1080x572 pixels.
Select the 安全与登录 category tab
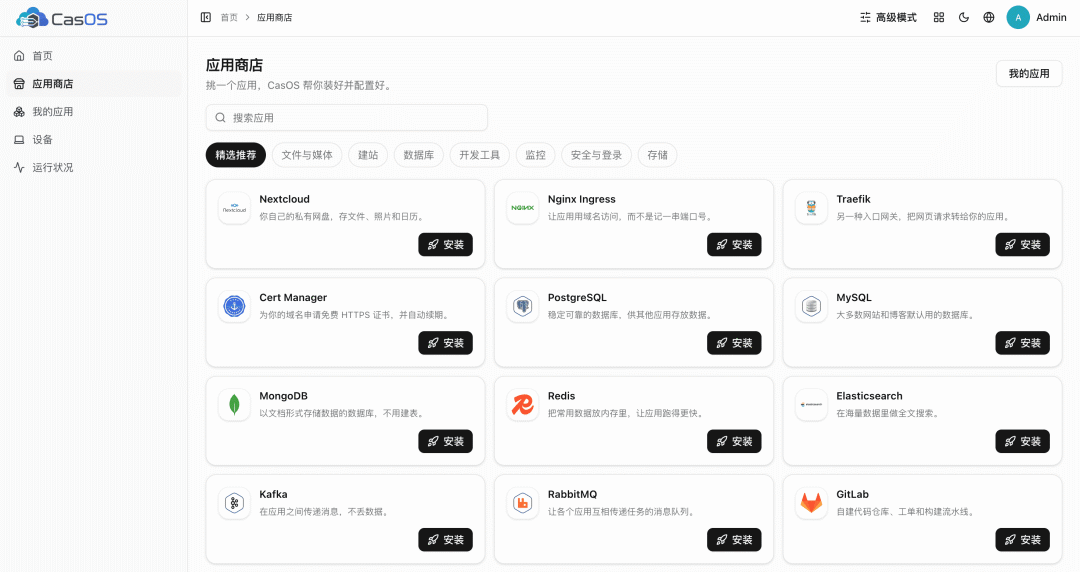click(x=596, y=155)
